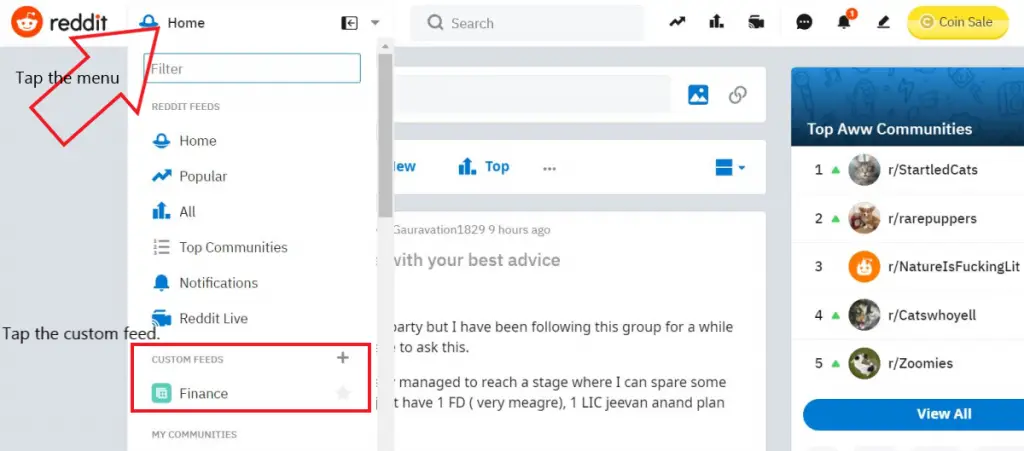Open the Popular trending arrow icon in header

click(x=677, y=22)
